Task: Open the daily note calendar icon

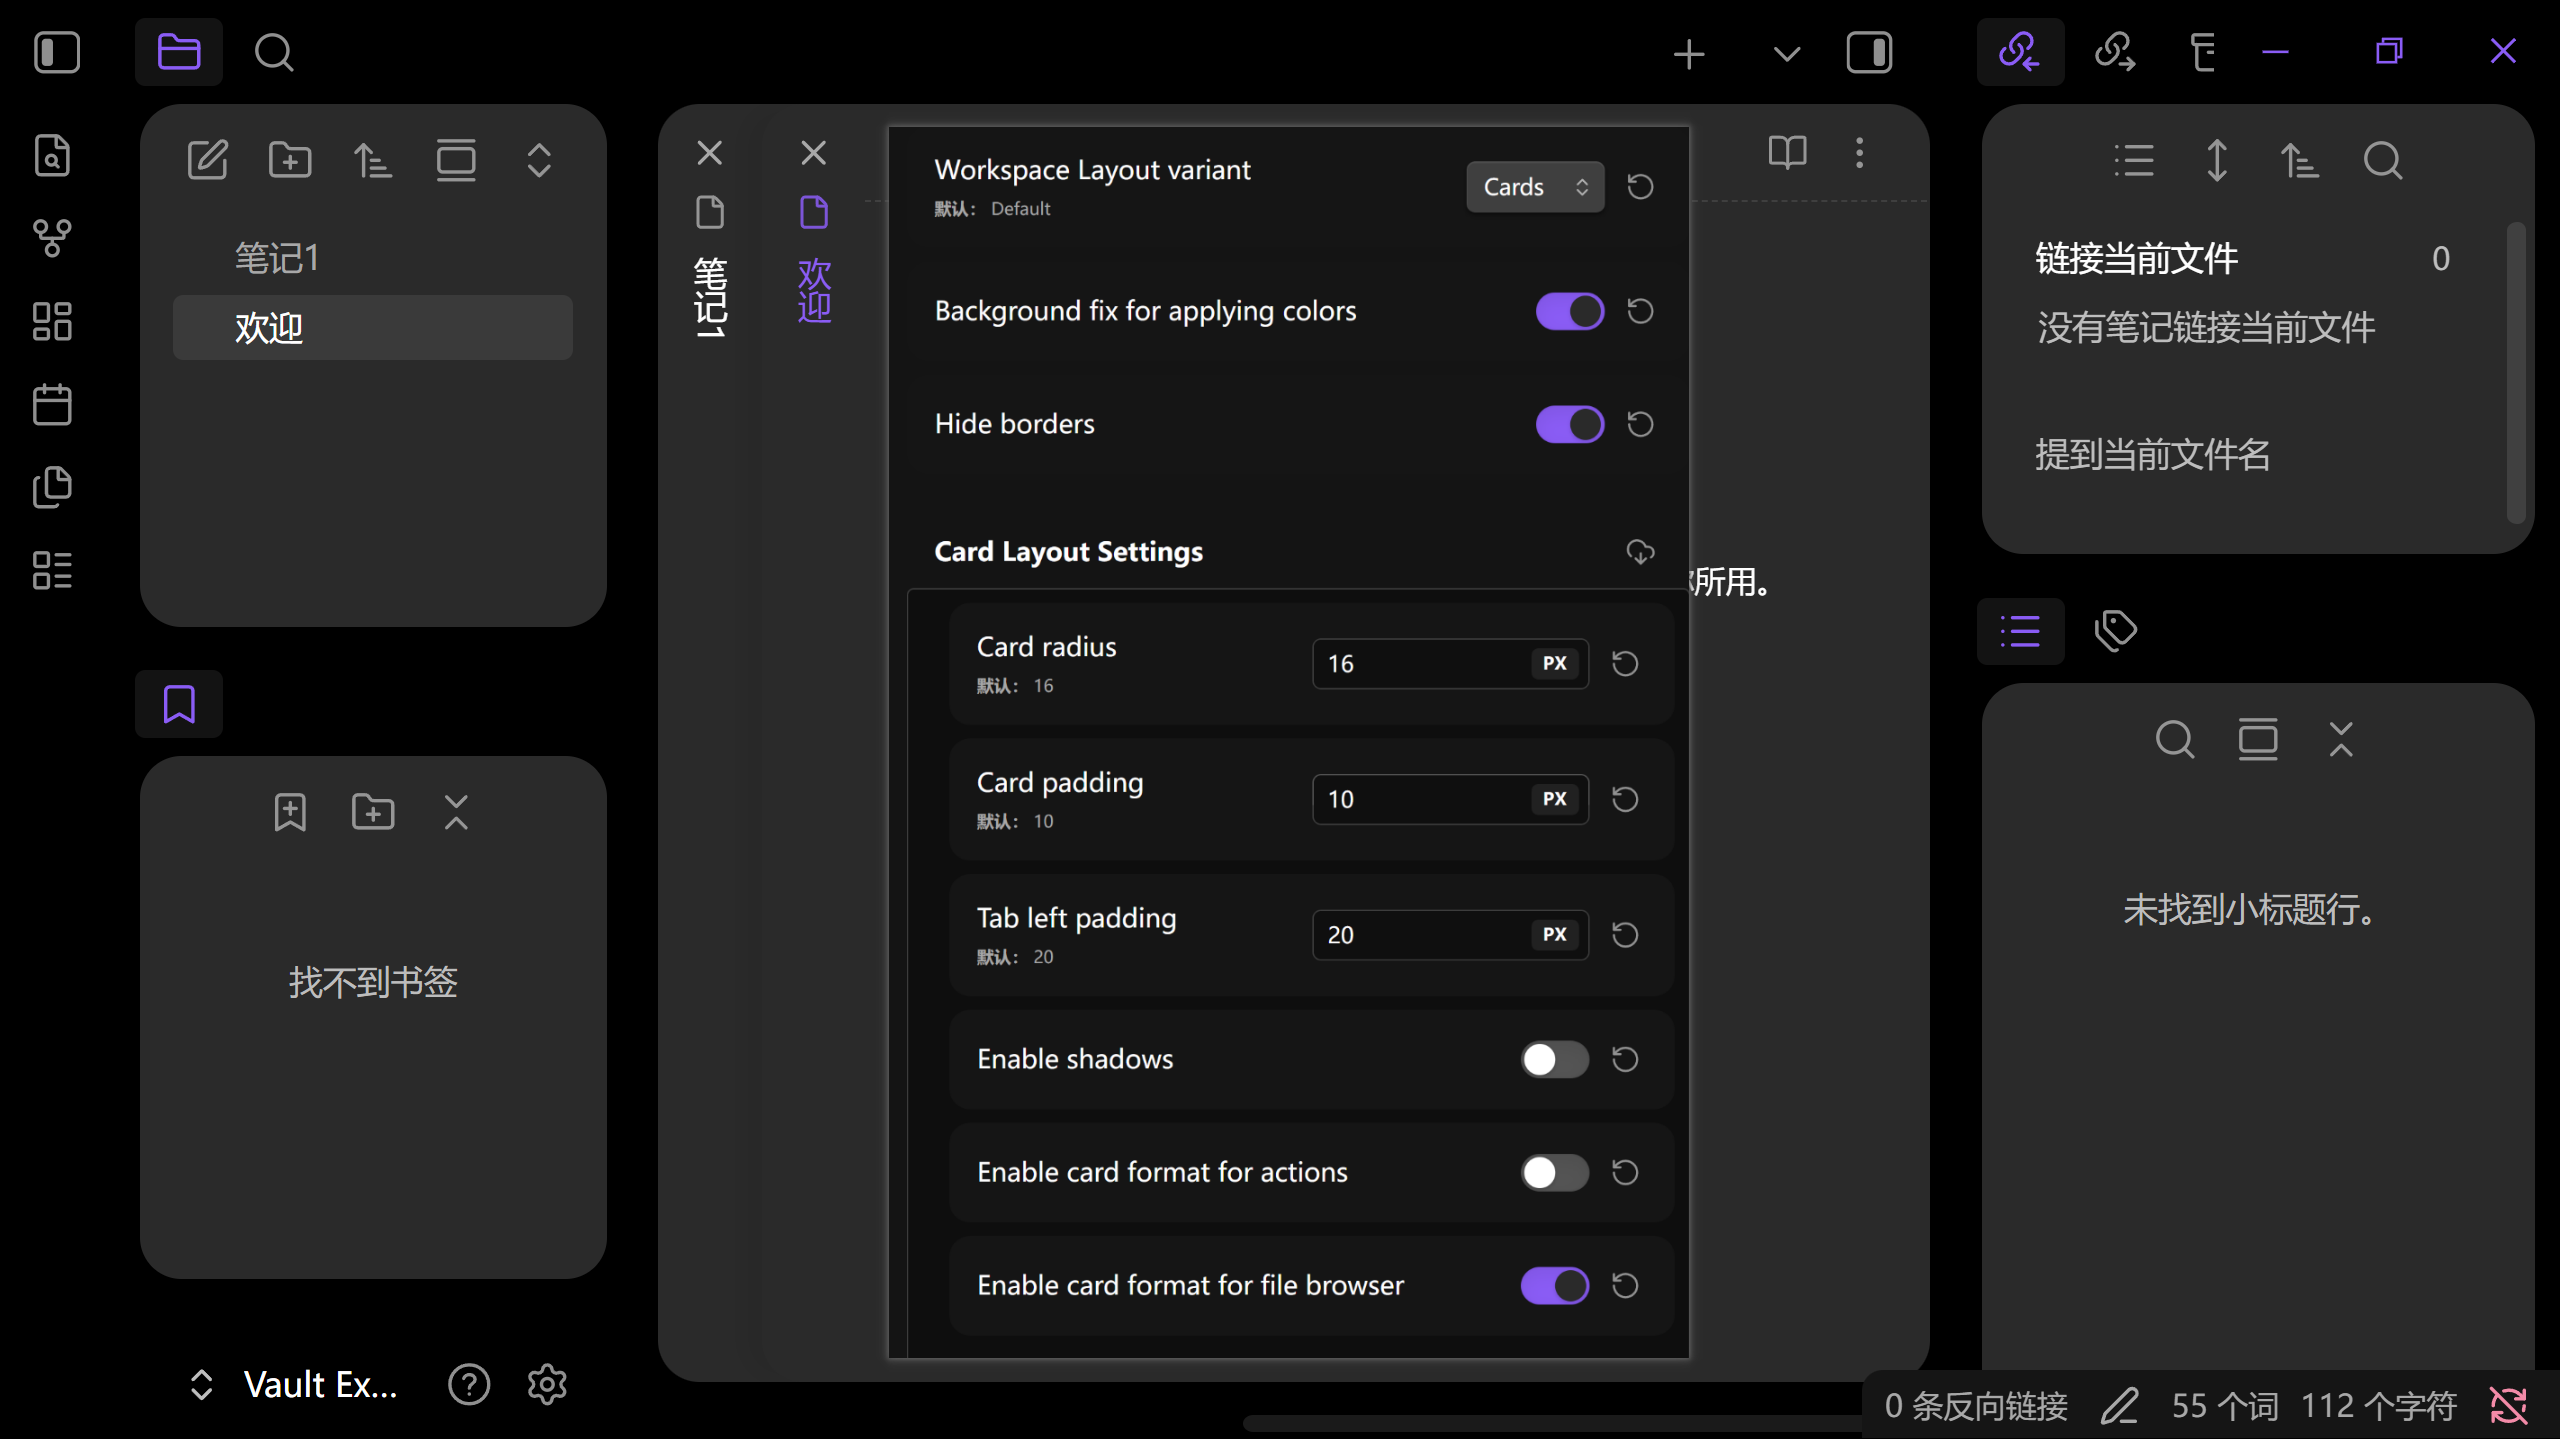Action: [x=52, y=405]
